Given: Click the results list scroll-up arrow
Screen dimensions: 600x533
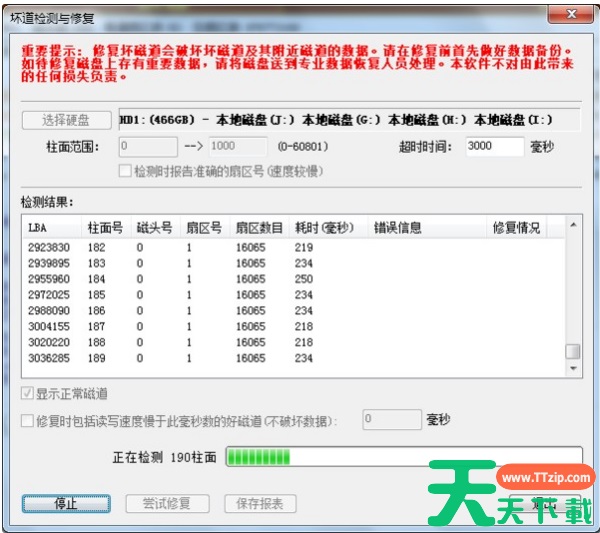Looking at the screenshot, I should (573, 228).
